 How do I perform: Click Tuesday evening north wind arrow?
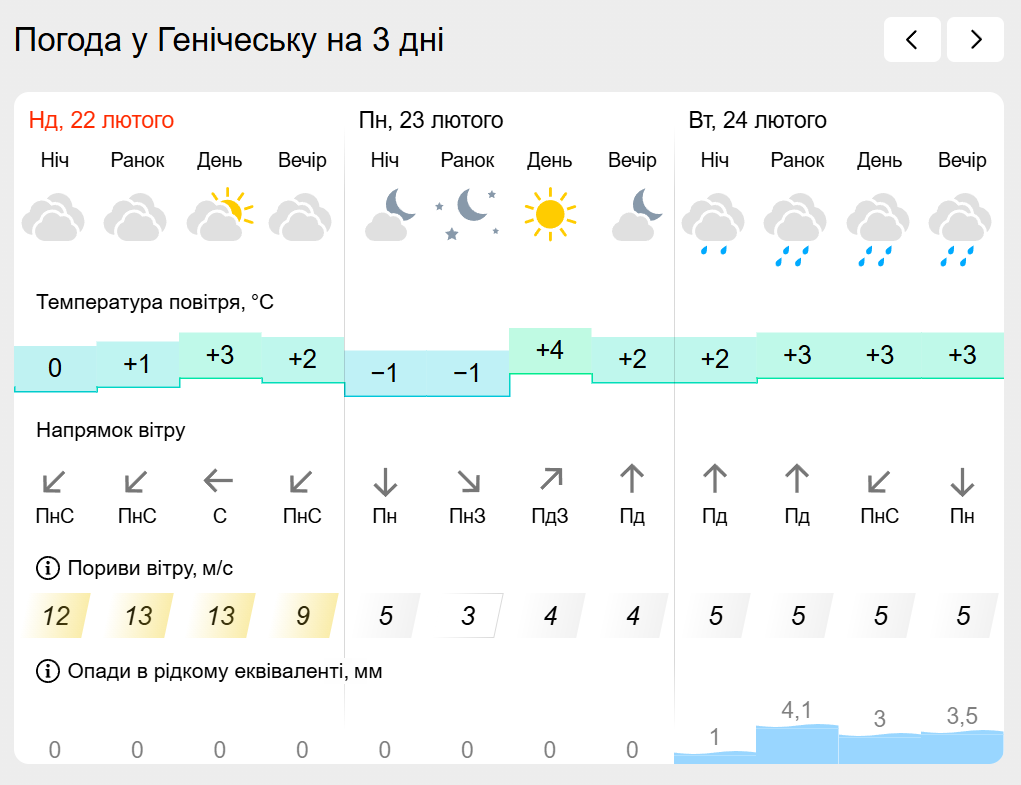click(x=962, y=483)
